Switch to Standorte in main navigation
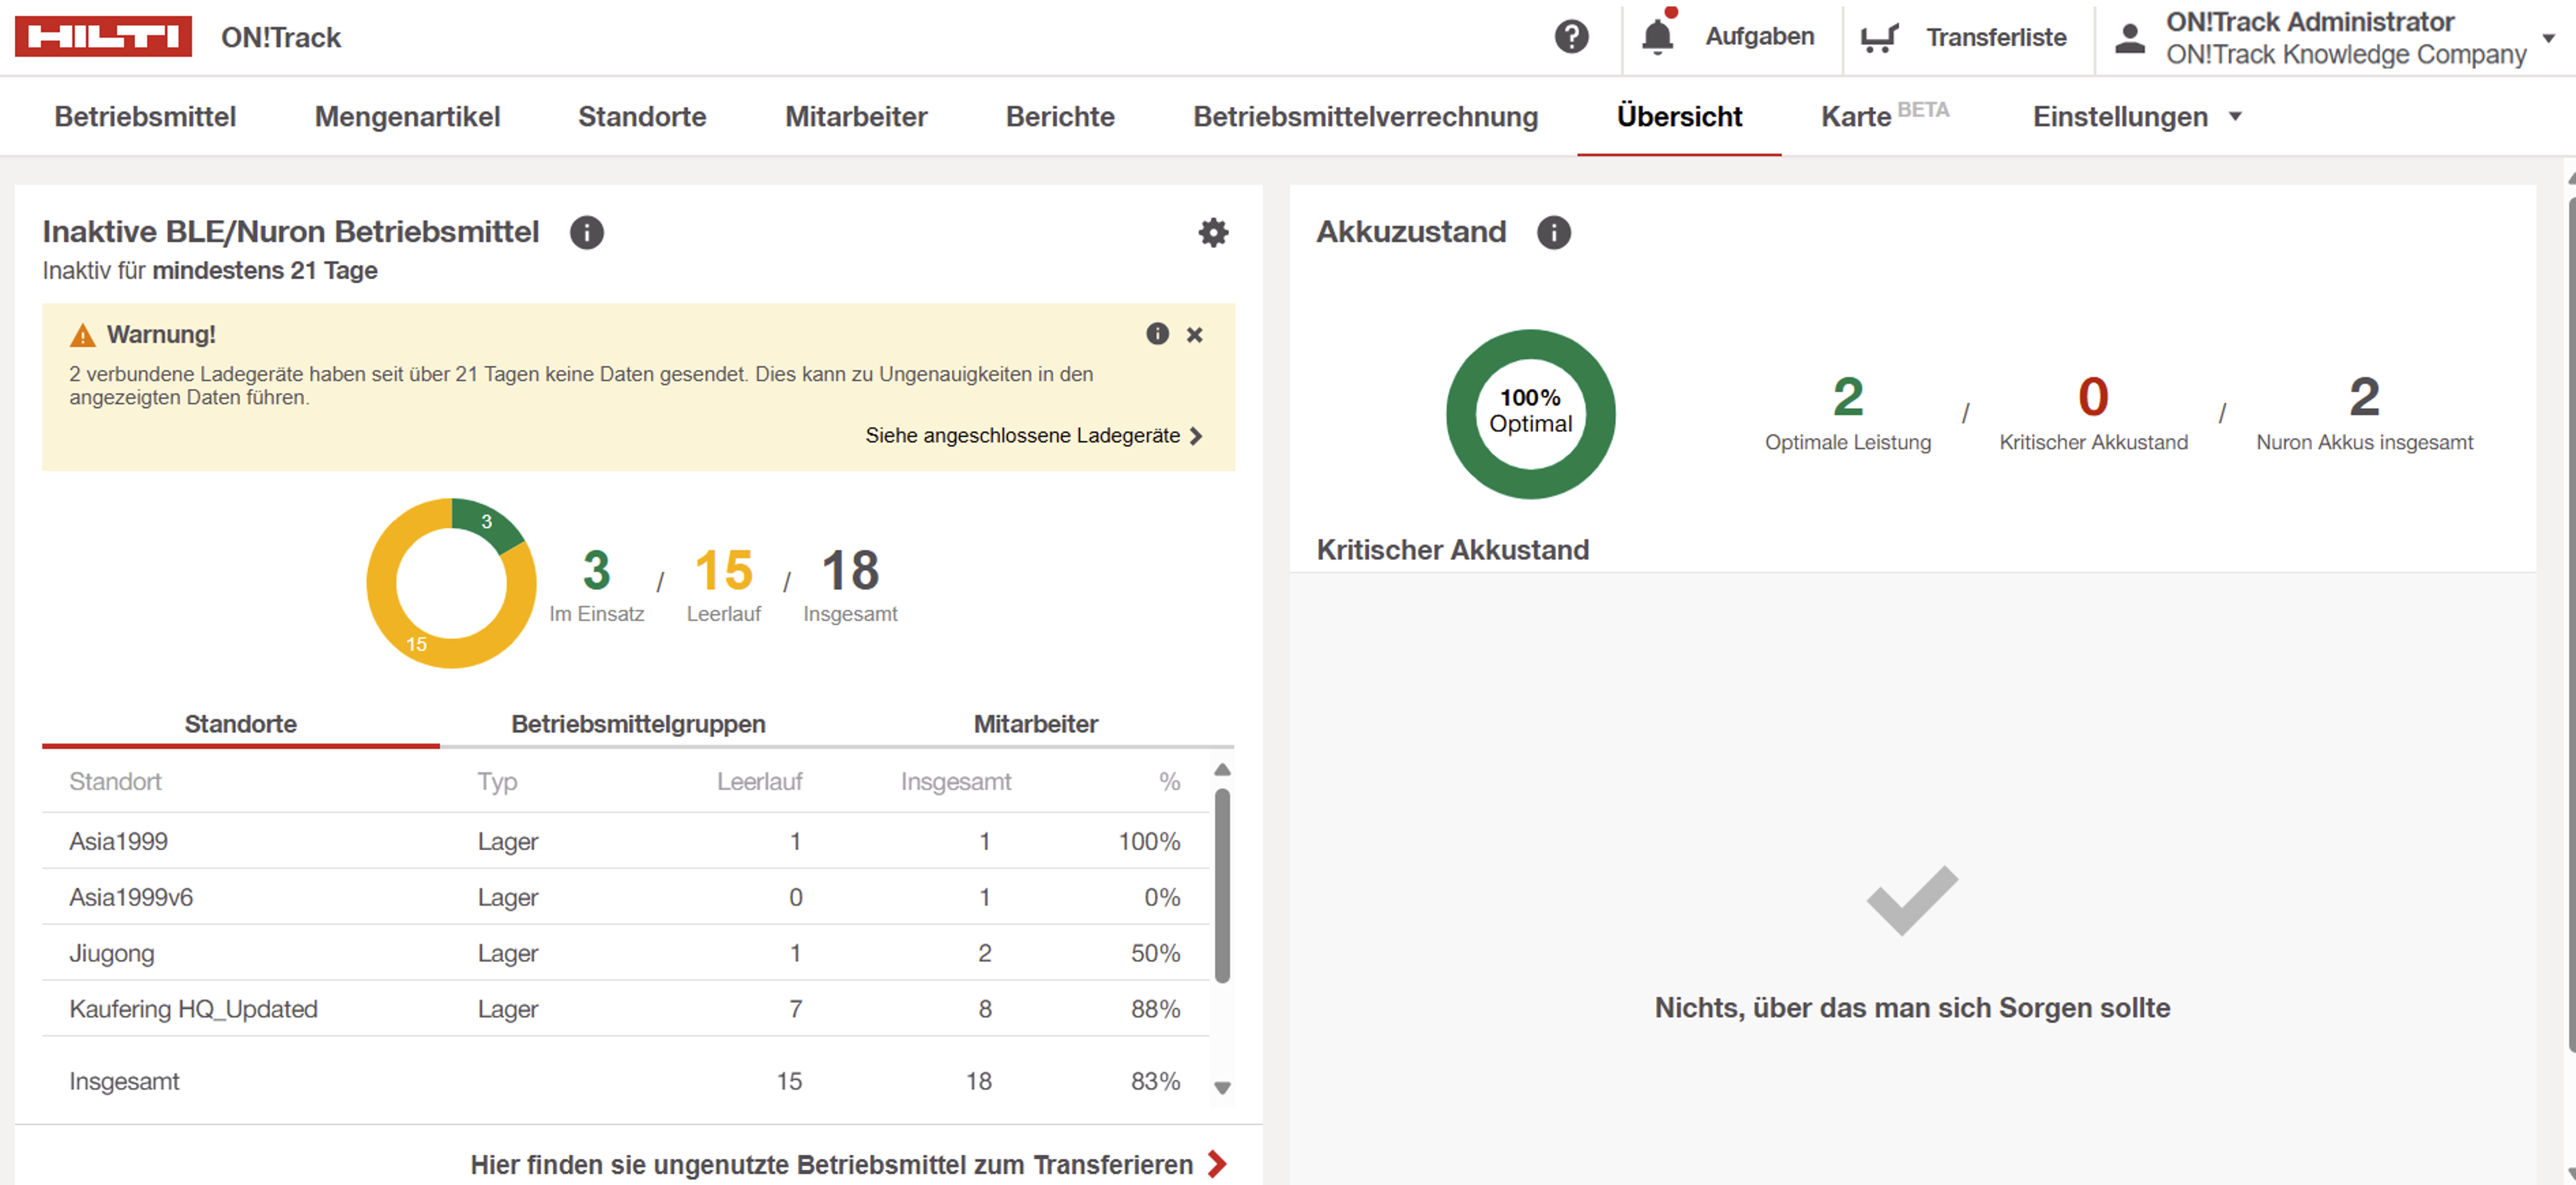The height and width of the screenshot is (1185, 2576). (642, 116)
